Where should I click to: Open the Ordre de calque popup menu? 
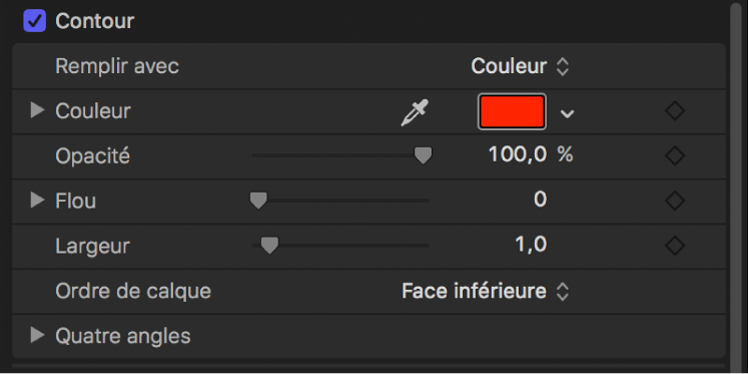tap(486, 291)
